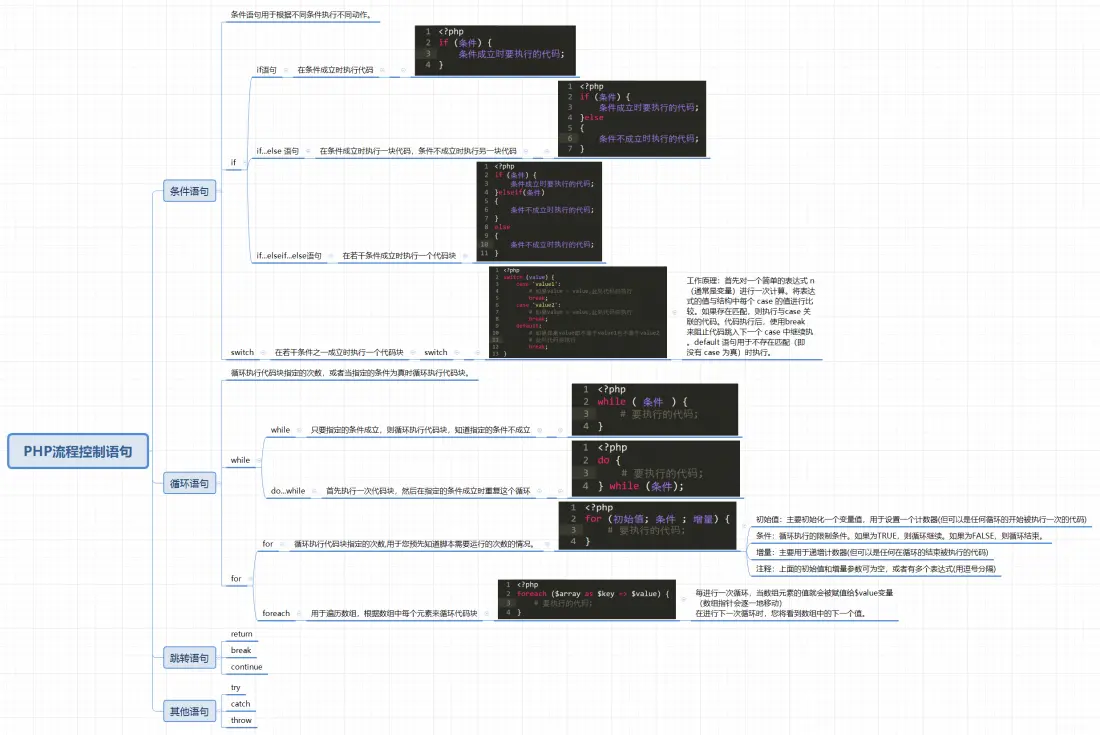Select the return node
Viewport: 1100px width, 735px height.
pyautogui.click(x=241, y=634)
